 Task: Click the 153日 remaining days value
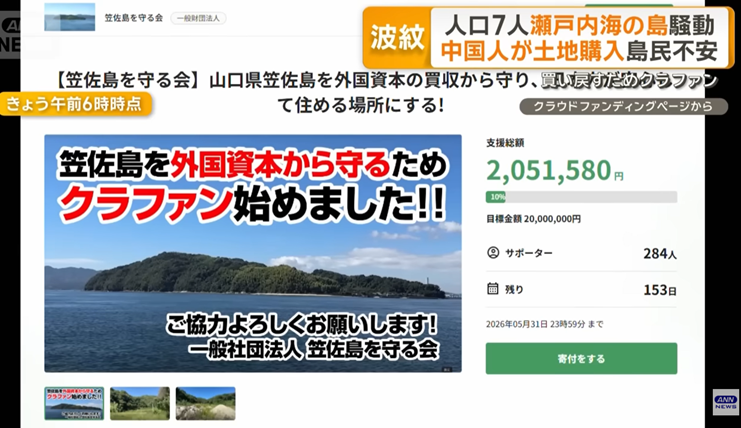click(660, 290)
